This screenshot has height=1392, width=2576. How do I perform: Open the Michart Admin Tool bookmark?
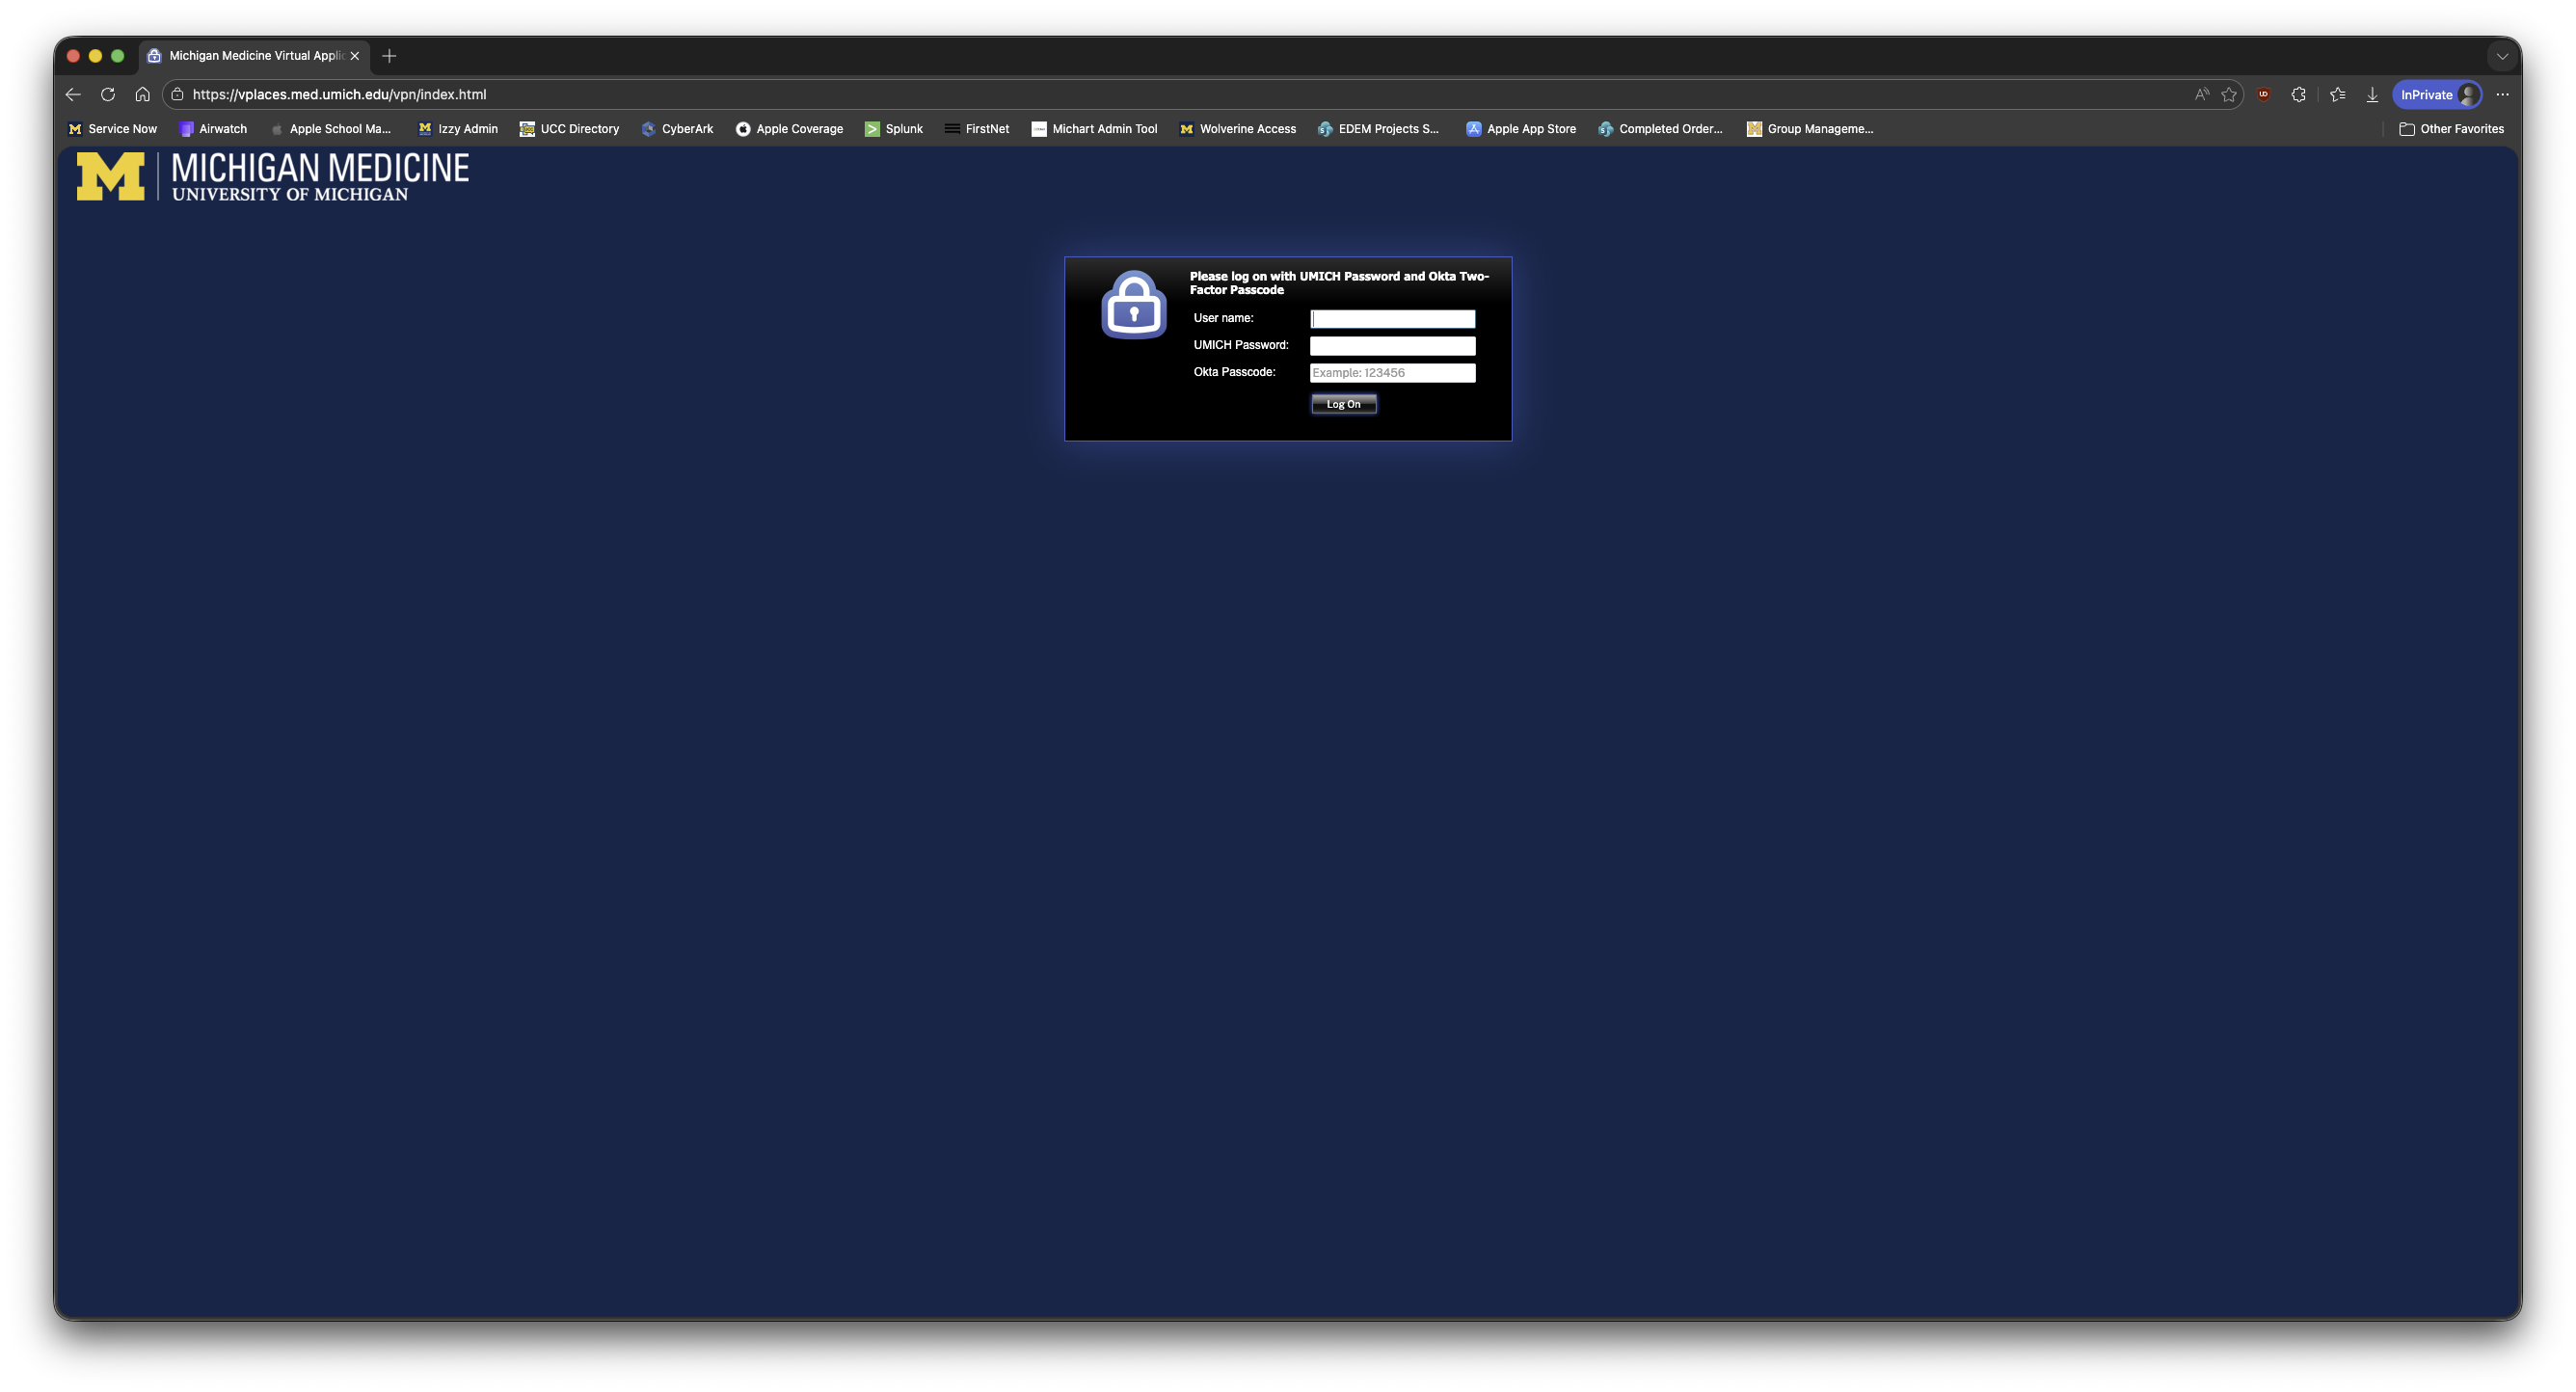1094,129
